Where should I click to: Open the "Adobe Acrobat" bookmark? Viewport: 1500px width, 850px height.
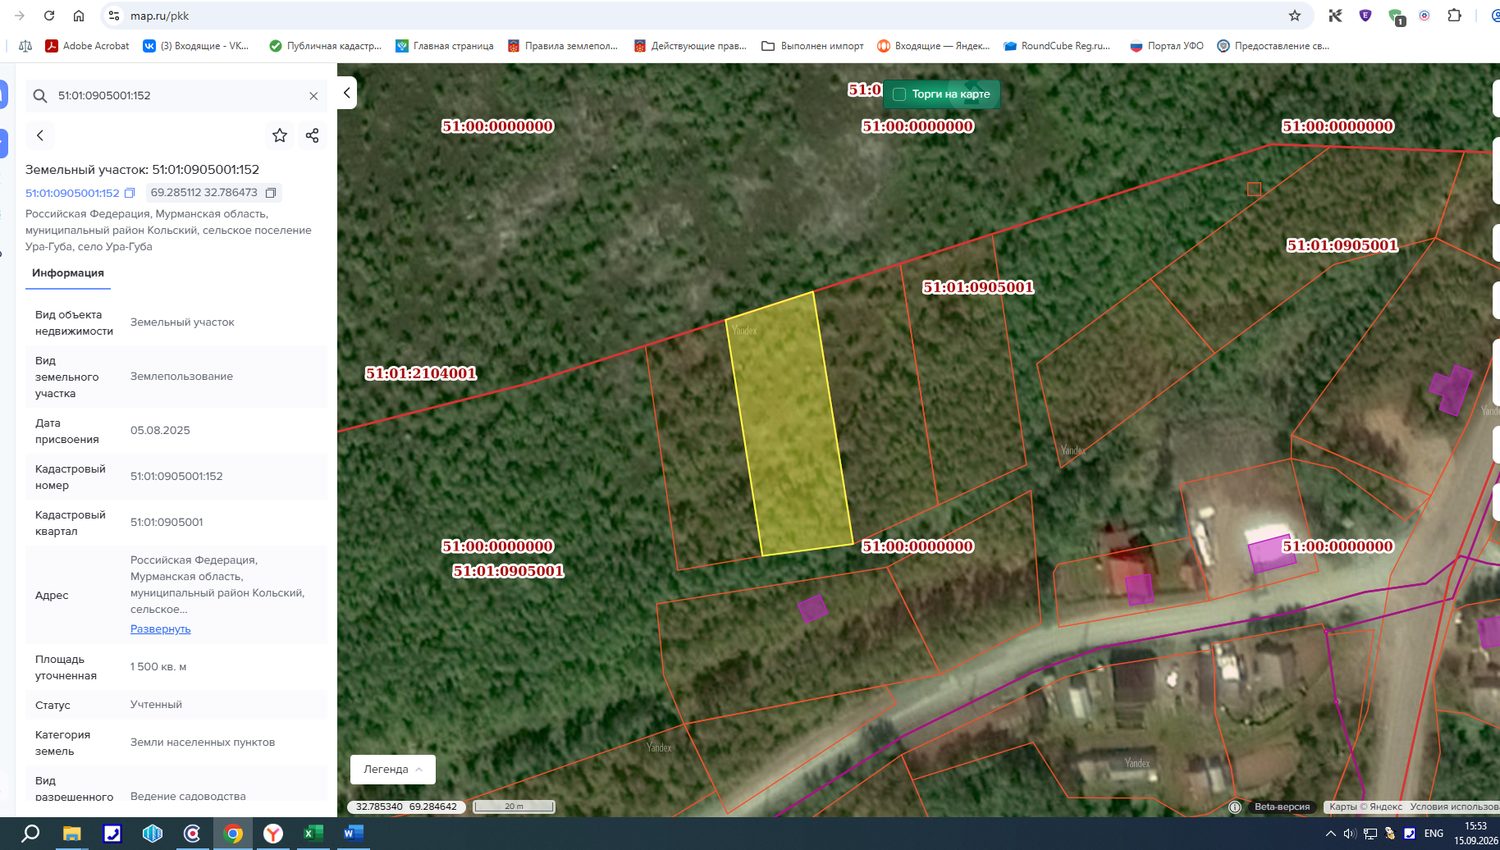(87, 46)
